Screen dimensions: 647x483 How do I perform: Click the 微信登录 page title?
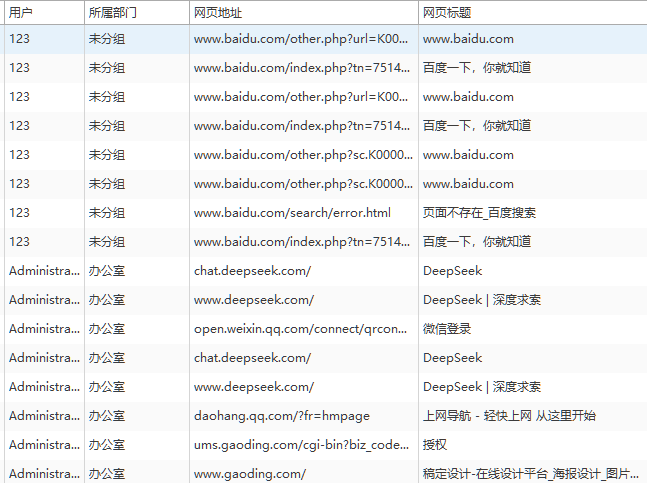click(x=447, y=329)
